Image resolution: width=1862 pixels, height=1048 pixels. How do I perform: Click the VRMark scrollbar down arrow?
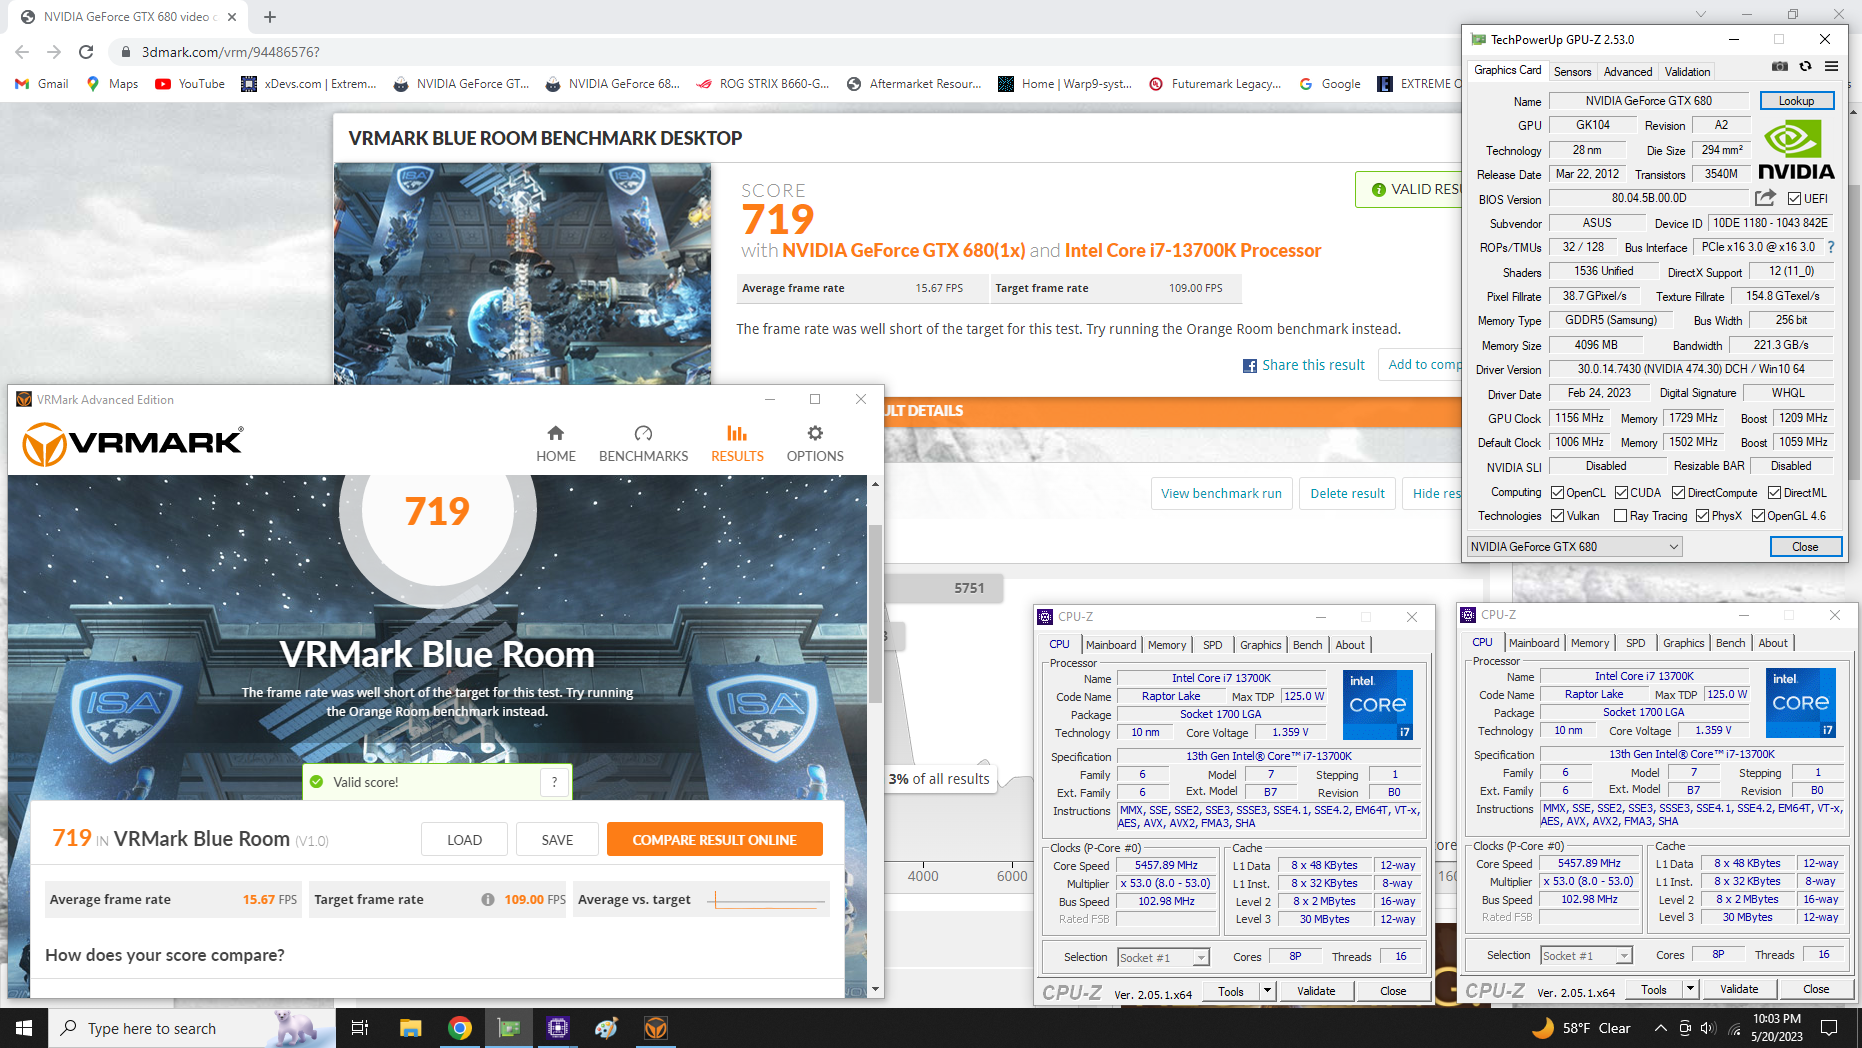[x=875, y=989]
